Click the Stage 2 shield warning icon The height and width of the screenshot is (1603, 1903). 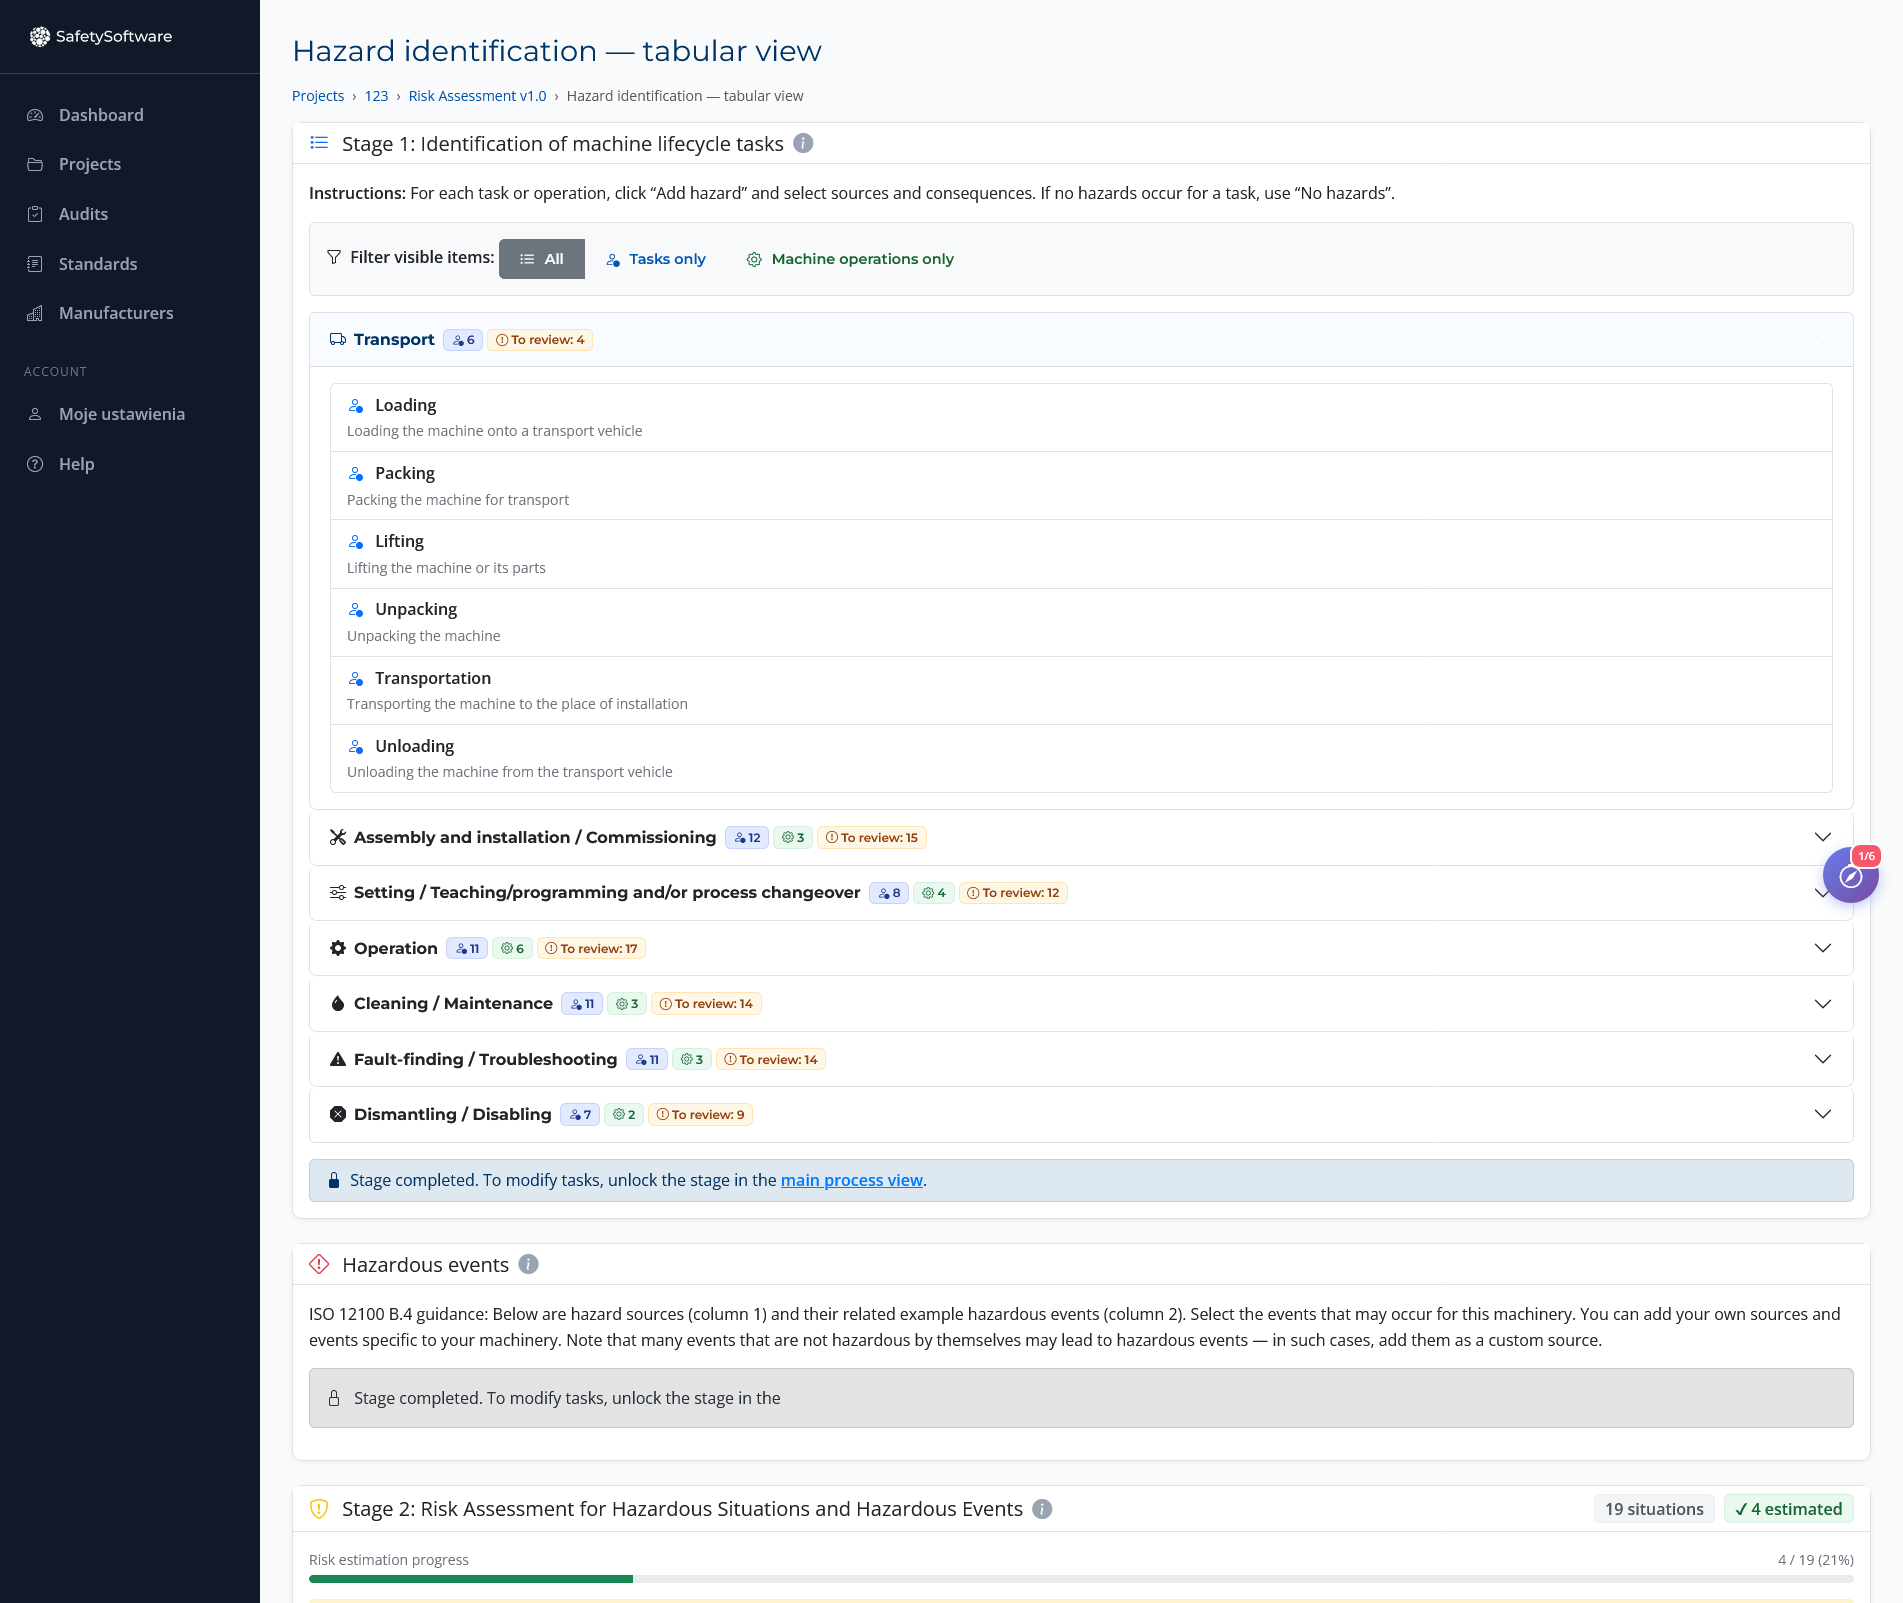[x=319, y=1510]
